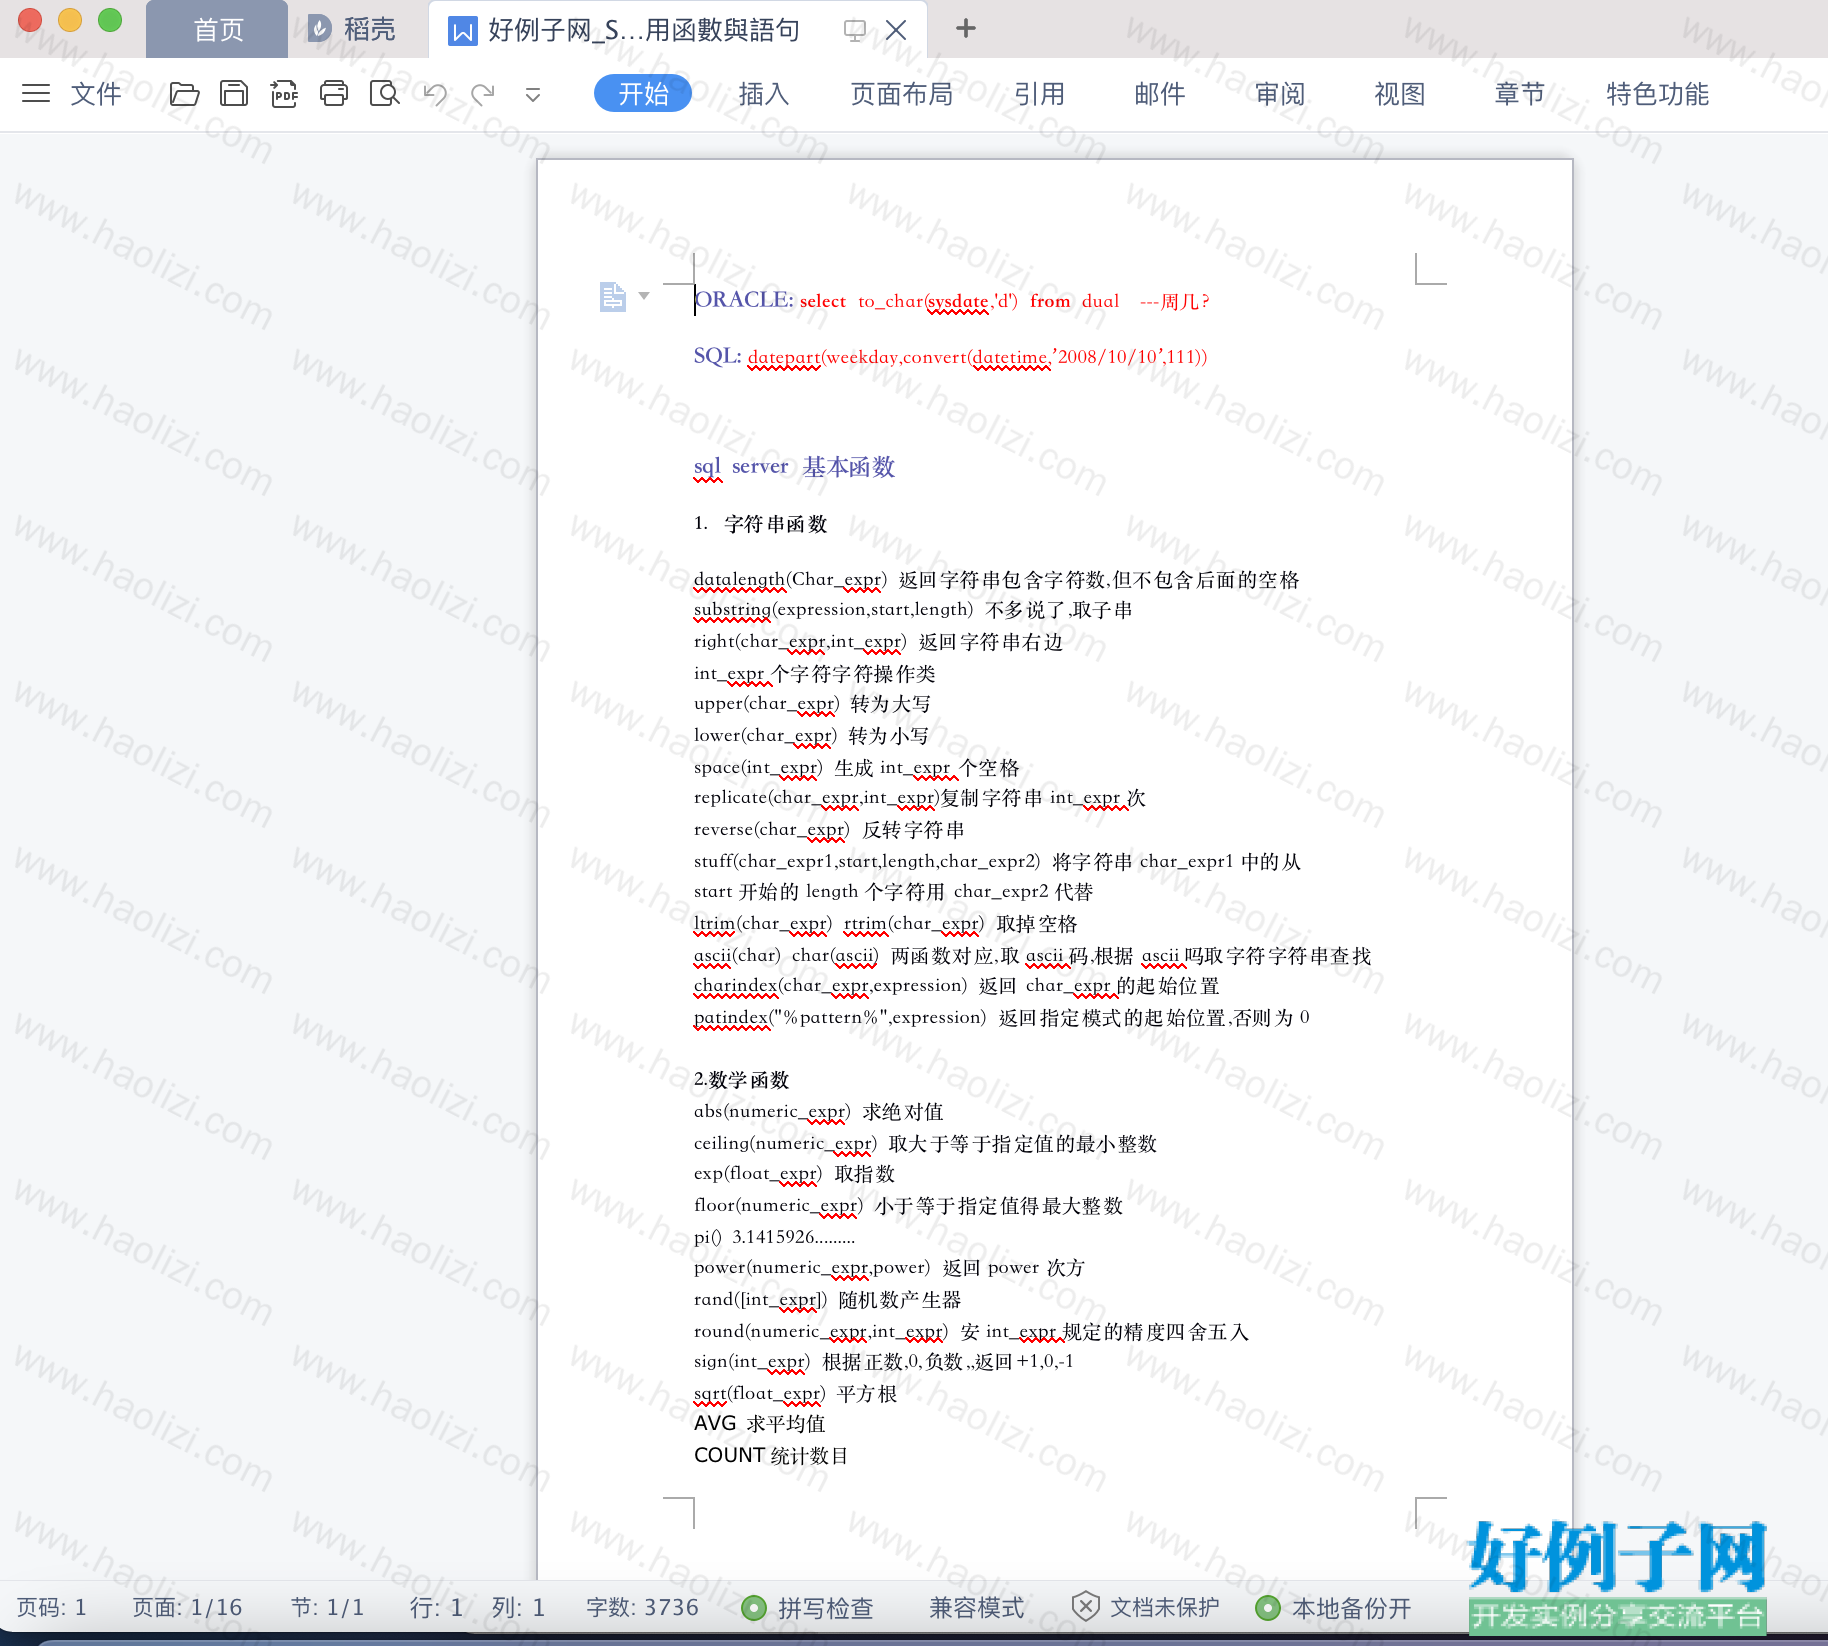The image size is (1828, 1646).
Task: Click 页面: 1/16 in status bar
Action: click(188, 1607)
